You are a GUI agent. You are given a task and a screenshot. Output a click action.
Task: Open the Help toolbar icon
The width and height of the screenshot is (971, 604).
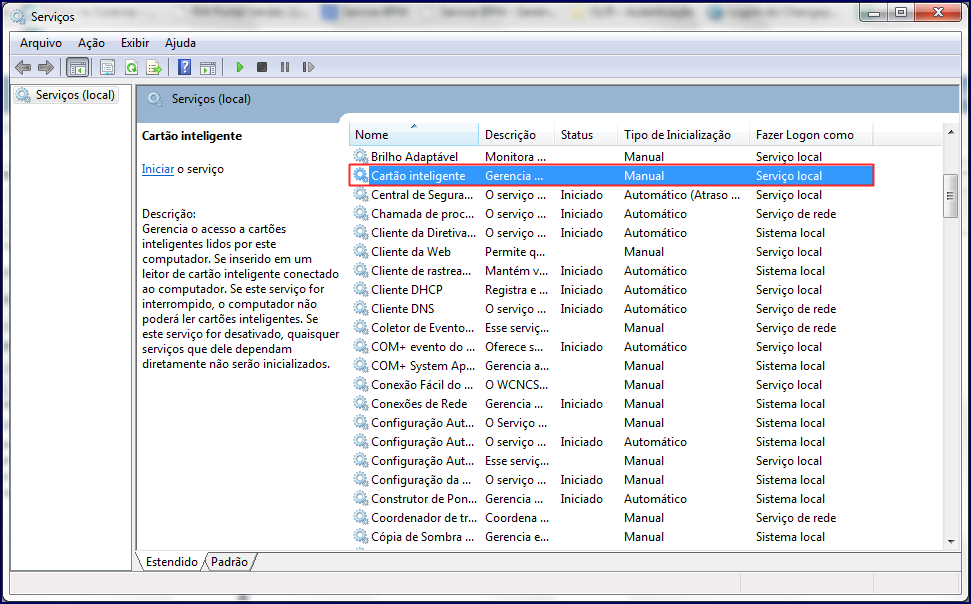click(x=184, y=67)
